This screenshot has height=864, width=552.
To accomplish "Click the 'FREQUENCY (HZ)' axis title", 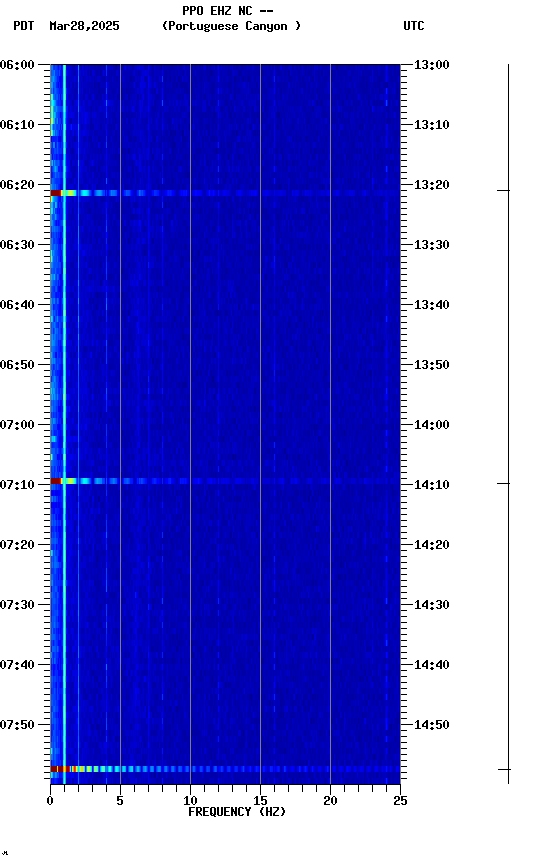I will 237,812.
